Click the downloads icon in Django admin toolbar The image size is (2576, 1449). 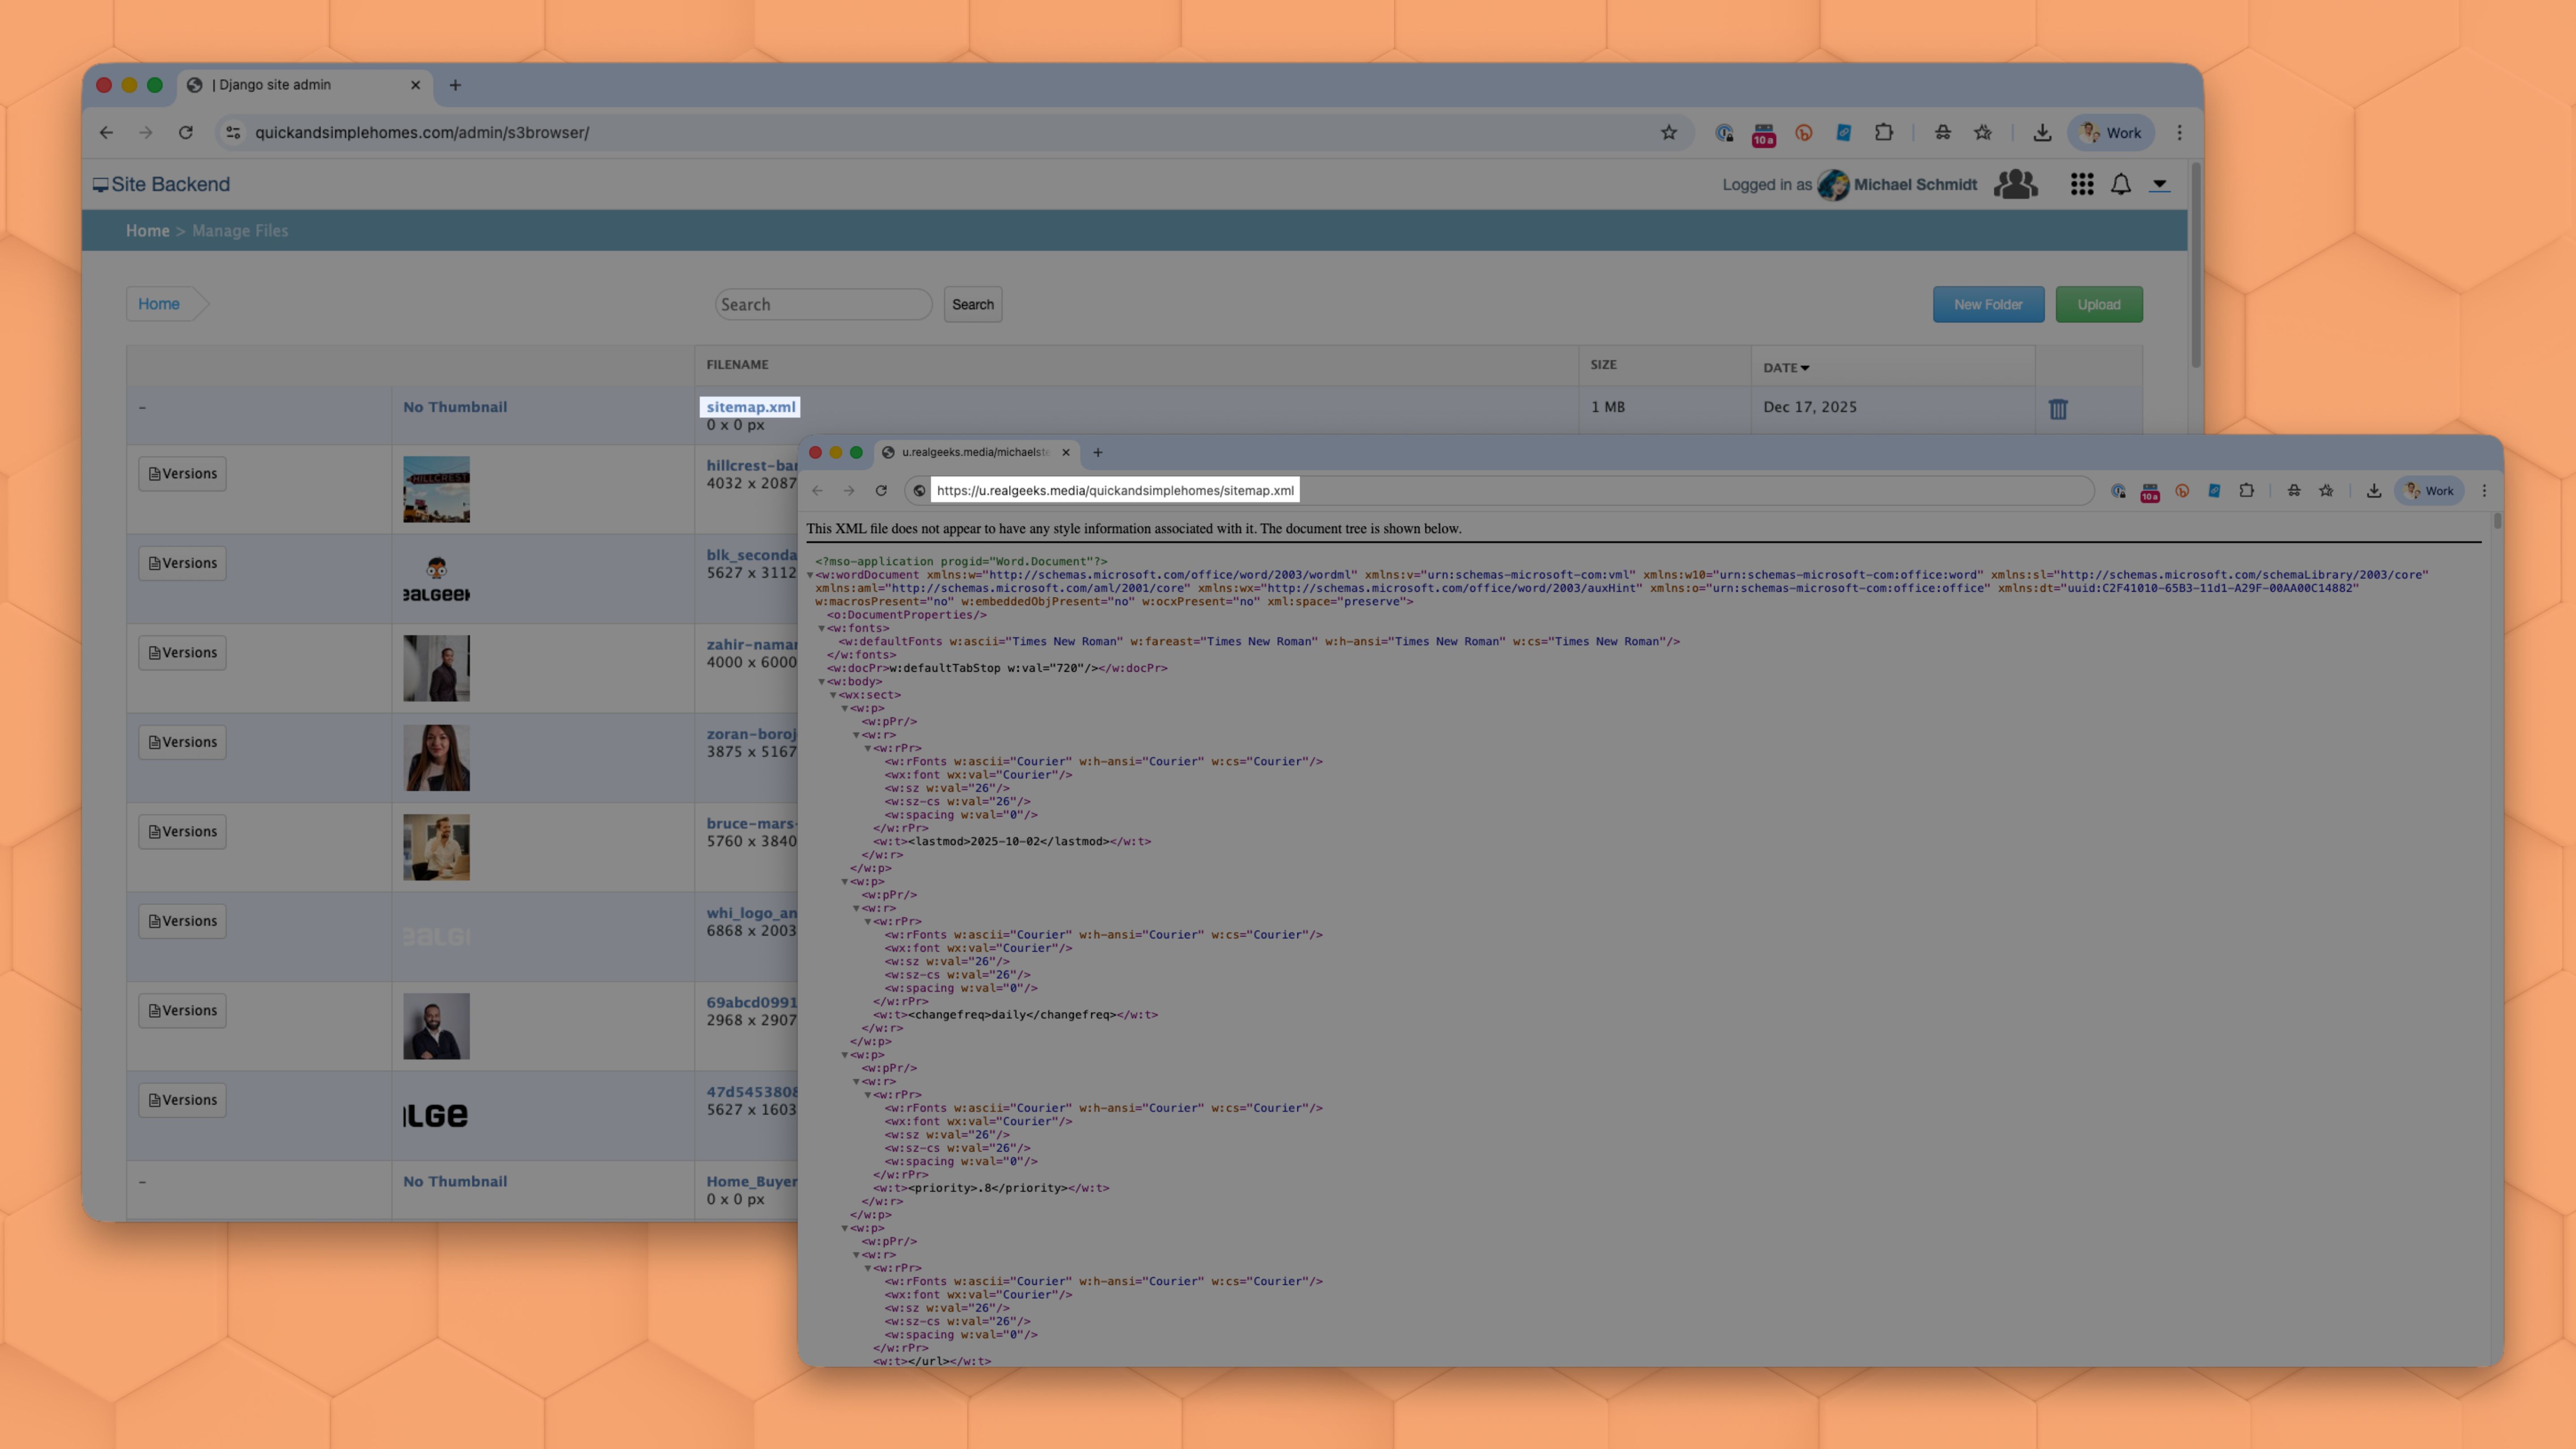2042,133
